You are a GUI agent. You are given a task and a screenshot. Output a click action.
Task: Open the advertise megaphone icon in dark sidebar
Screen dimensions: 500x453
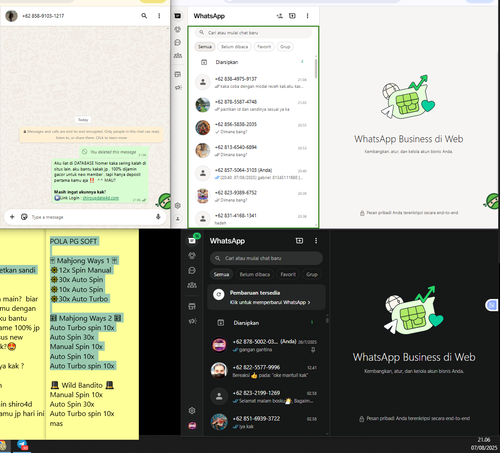tap(192, 321)
